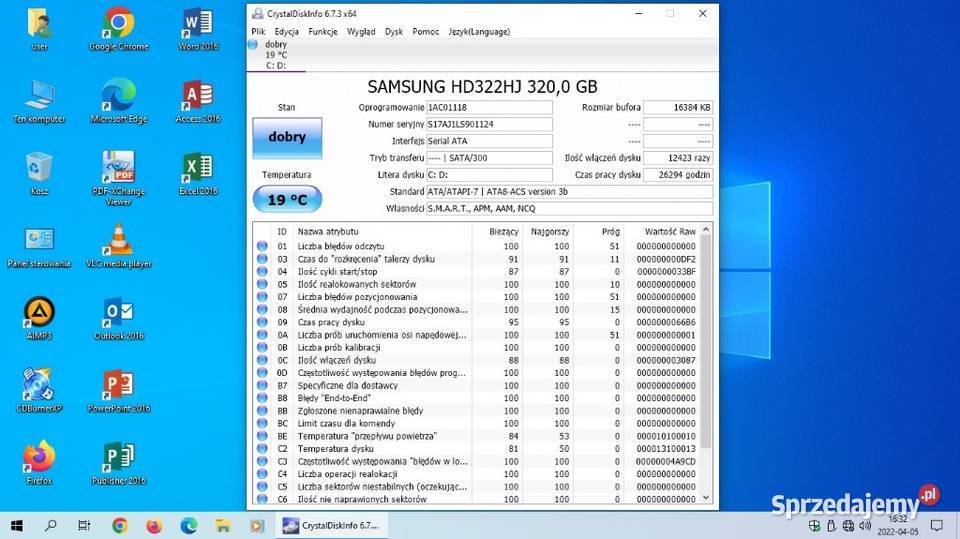Image resolution: width=960 pixels, height=539 pixels.
Task: Open Outlook 2016 desktop shortcut
Action: [x=119, y=318]
